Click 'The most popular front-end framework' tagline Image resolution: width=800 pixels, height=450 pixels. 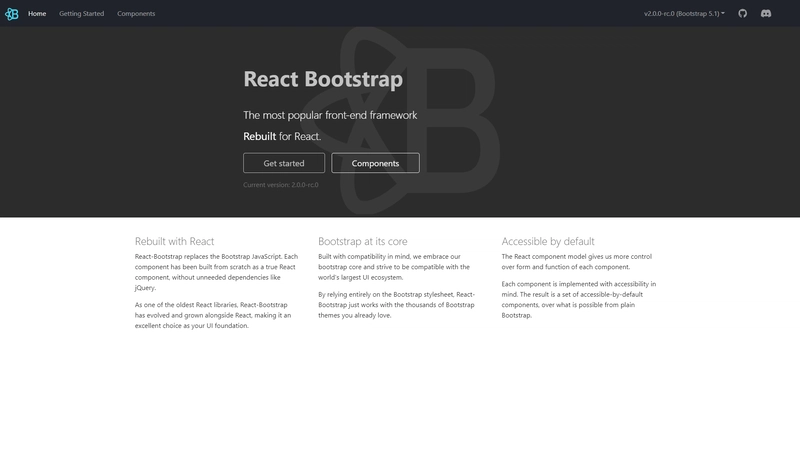pos(330,115)
